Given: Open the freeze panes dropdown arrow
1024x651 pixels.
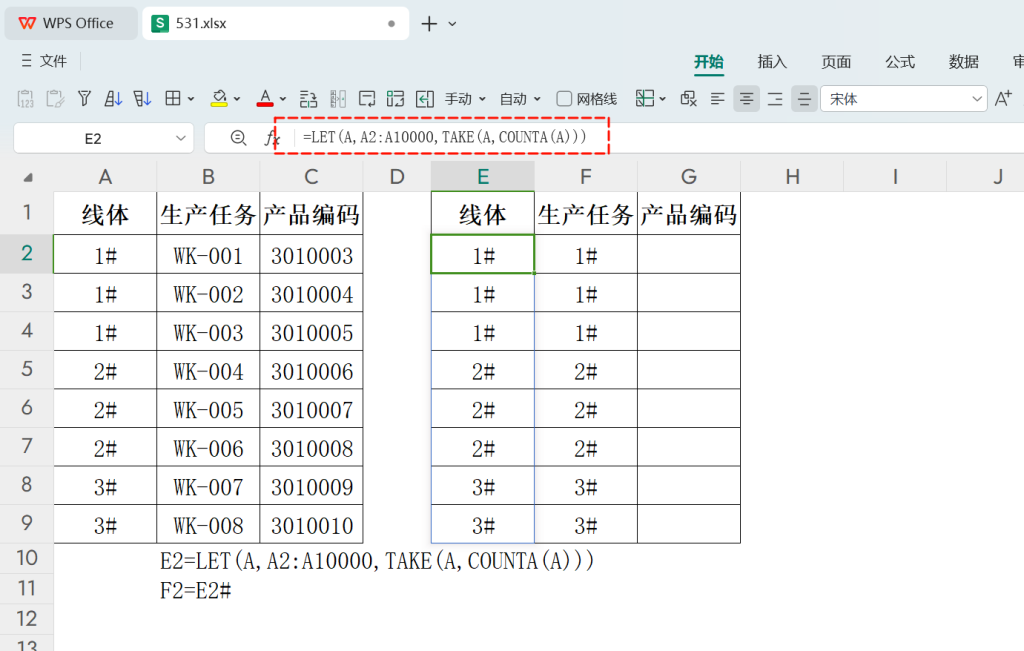Looking at the screenshot, I should (662, 99).
